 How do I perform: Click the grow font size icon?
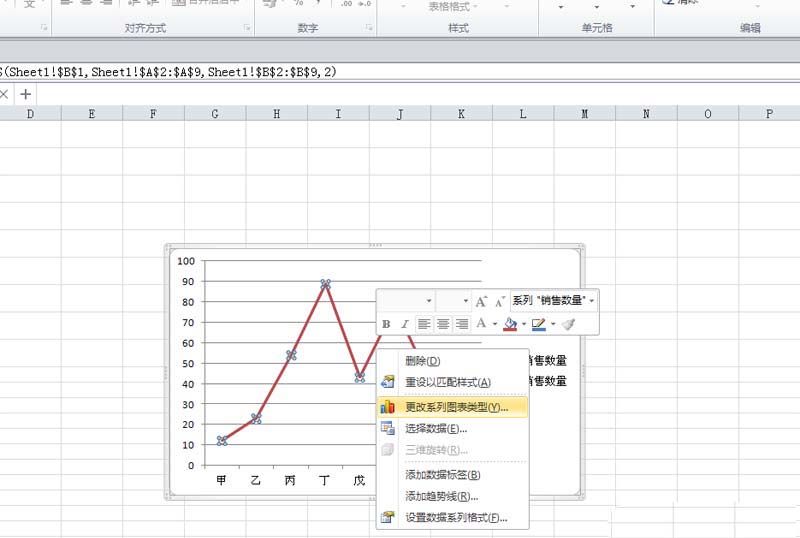click(x=482, y=301)
